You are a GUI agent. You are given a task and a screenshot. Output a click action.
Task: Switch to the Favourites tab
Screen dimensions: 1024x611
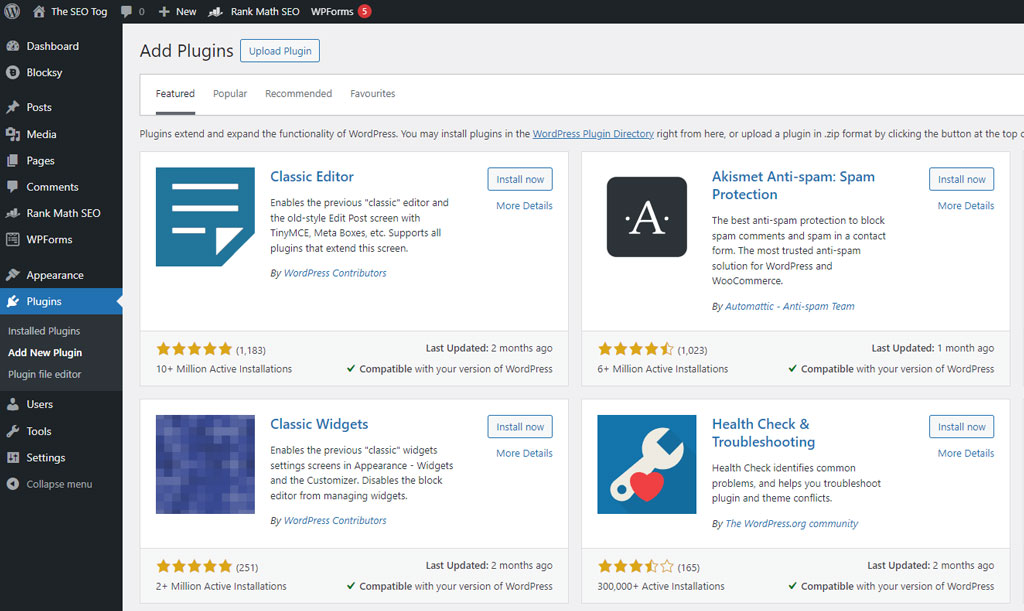(372, 93)
